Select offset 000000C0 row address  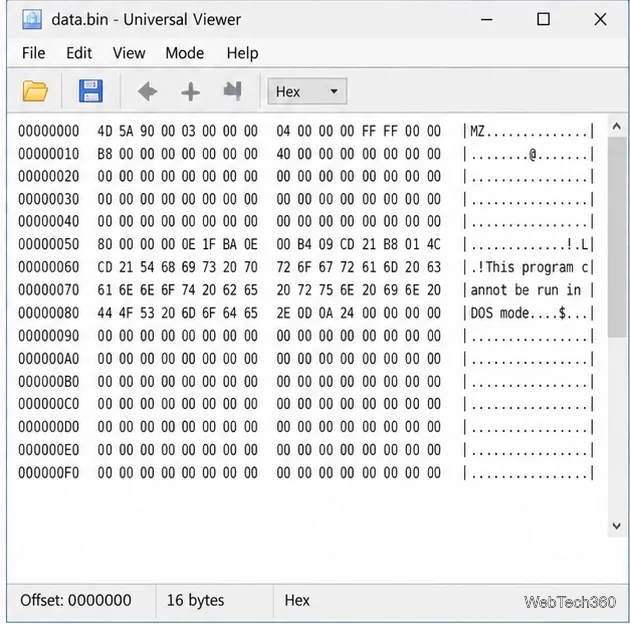point(49,404)
